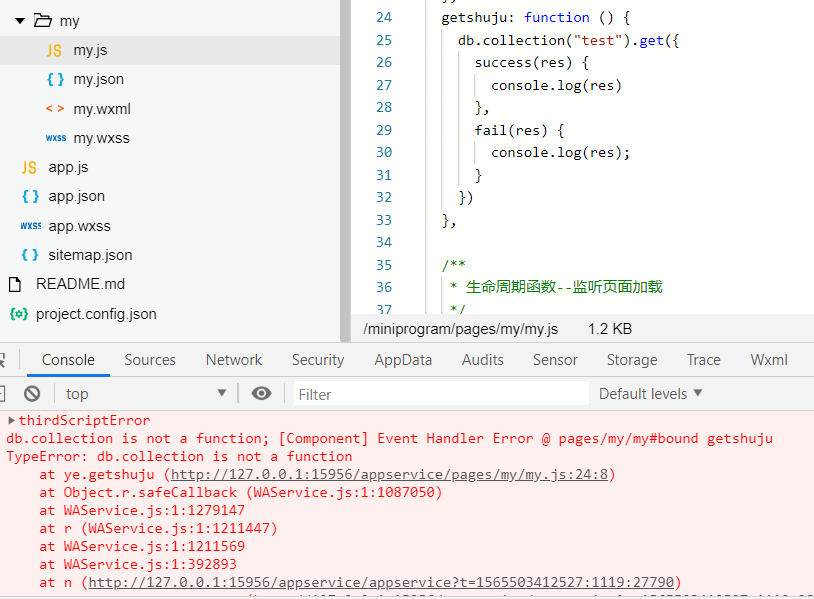Switch to the Network tab
The width and height of the screenshot is (814, 599).
point(234,360)
